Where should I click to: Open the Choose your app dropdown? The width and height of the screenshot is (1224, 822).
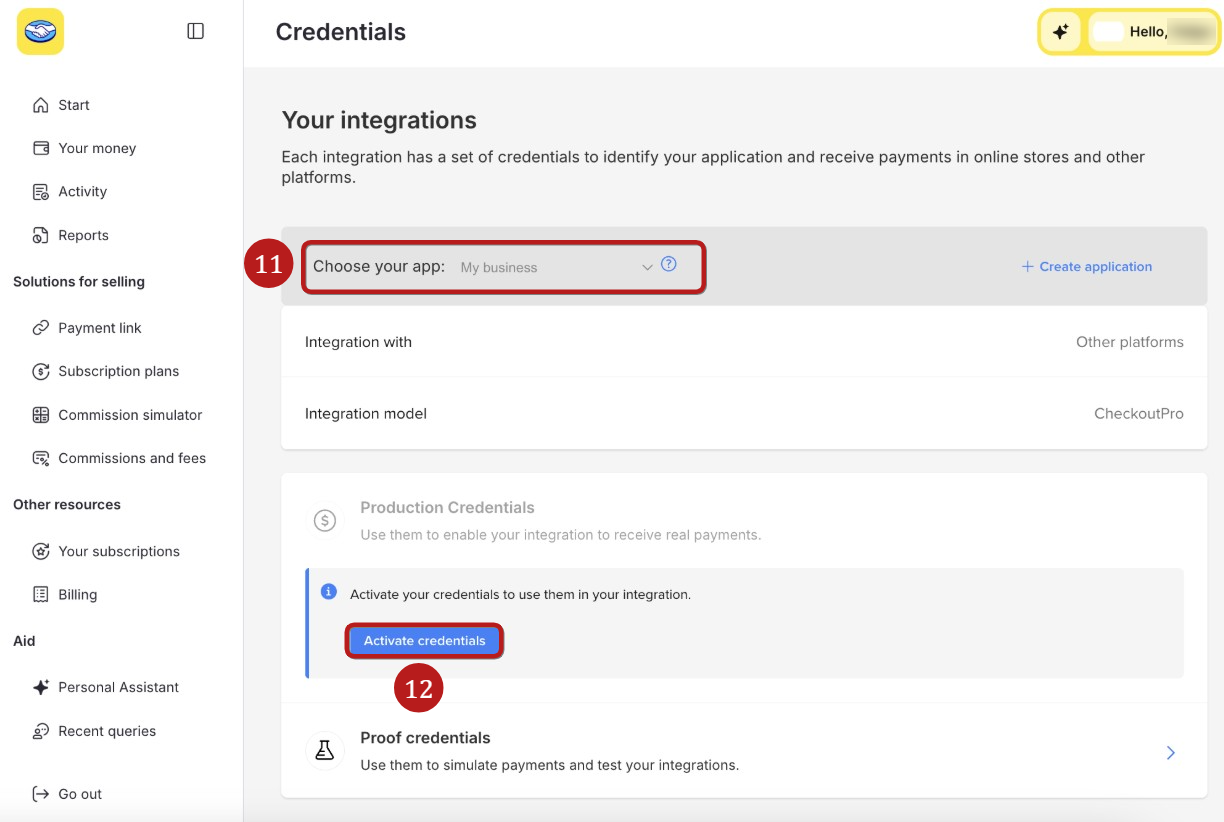(505, 267)
